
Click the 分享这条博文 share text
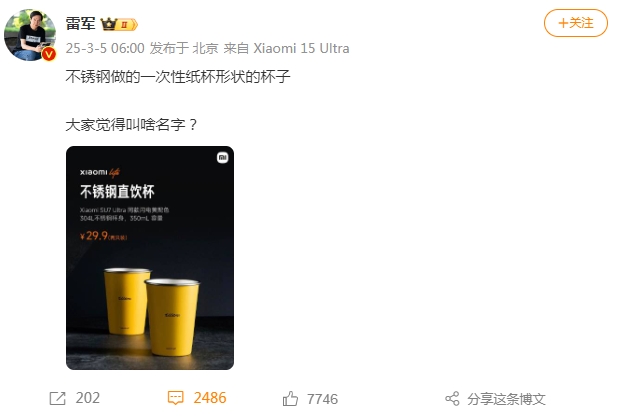point(506,399)
